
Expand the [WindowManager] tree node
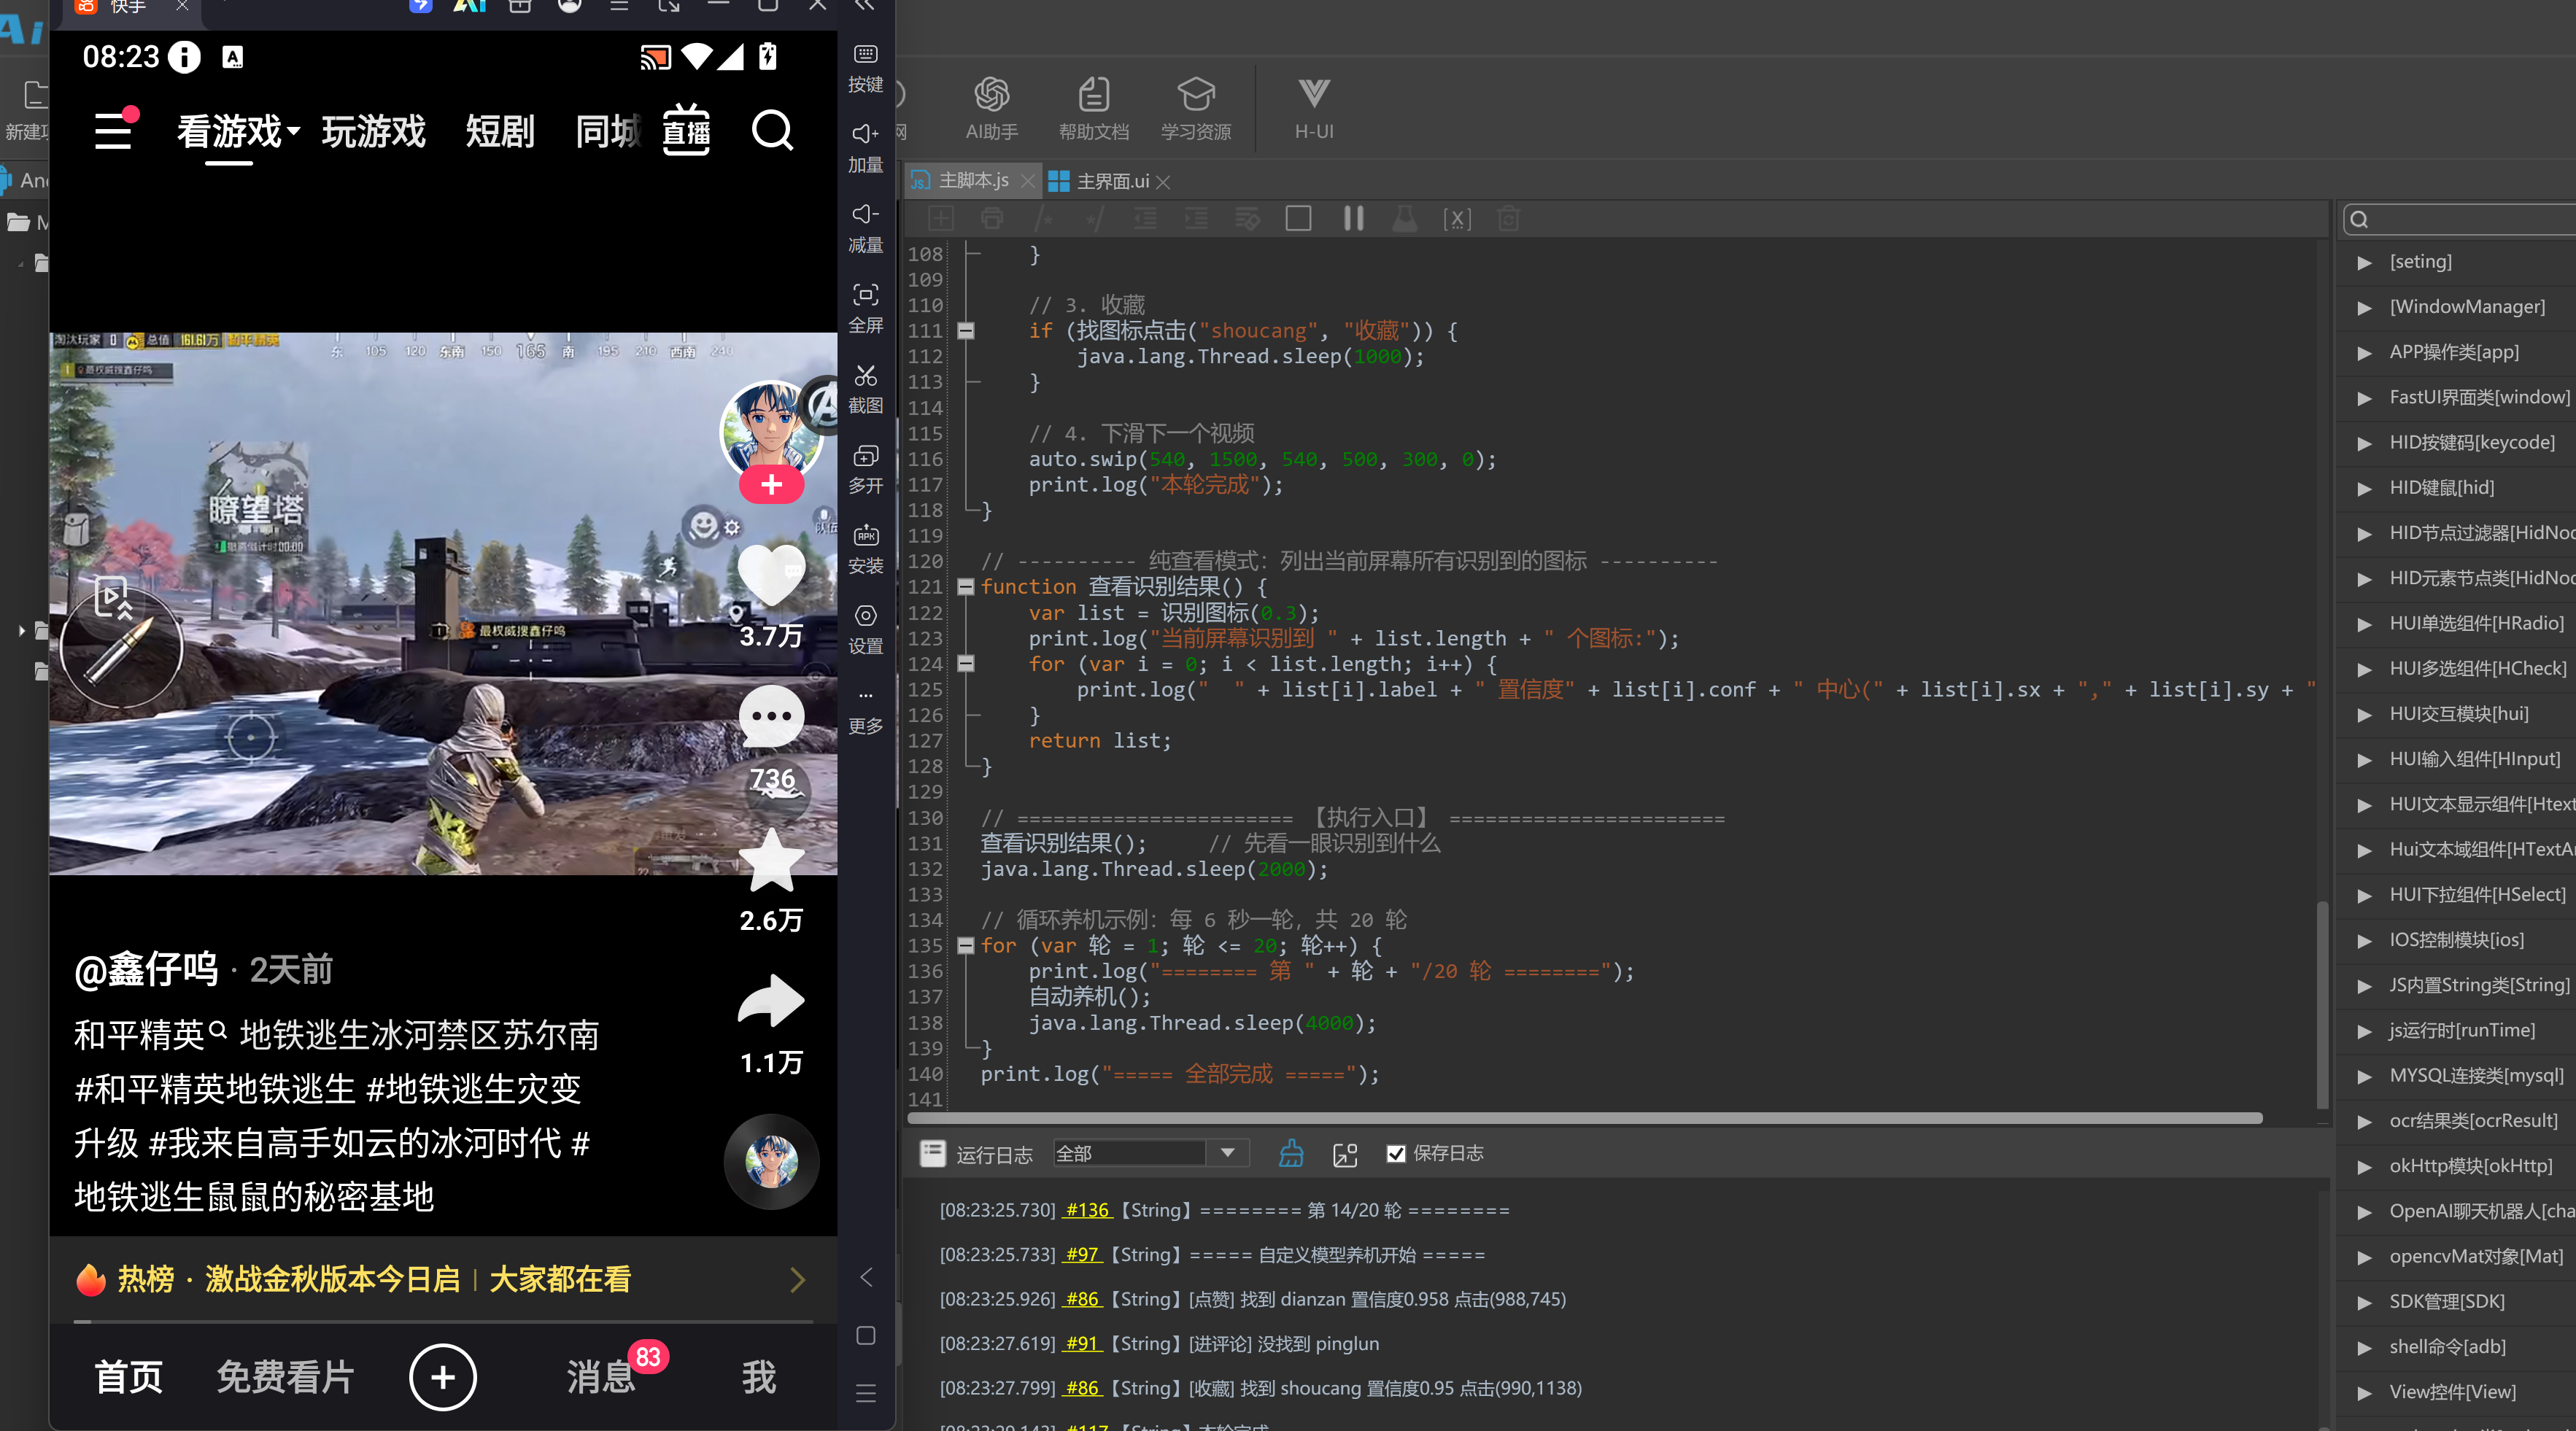point(2364,307)
